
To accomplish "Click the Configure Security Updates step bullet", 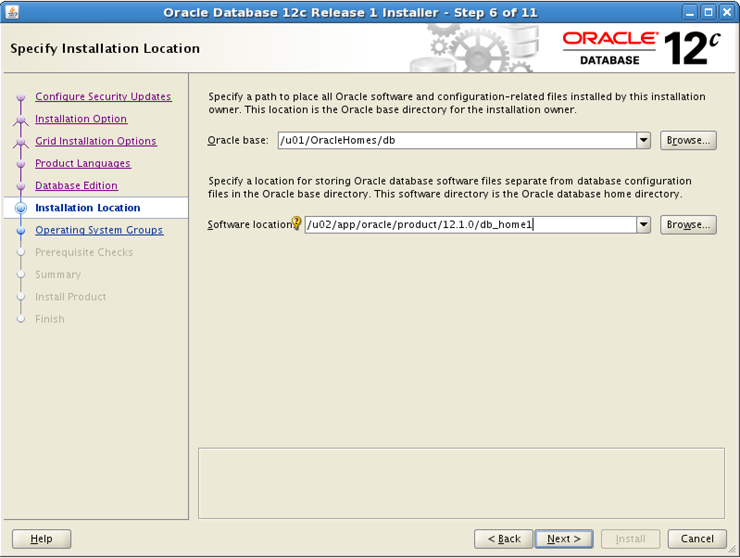I will pos(21,97).
